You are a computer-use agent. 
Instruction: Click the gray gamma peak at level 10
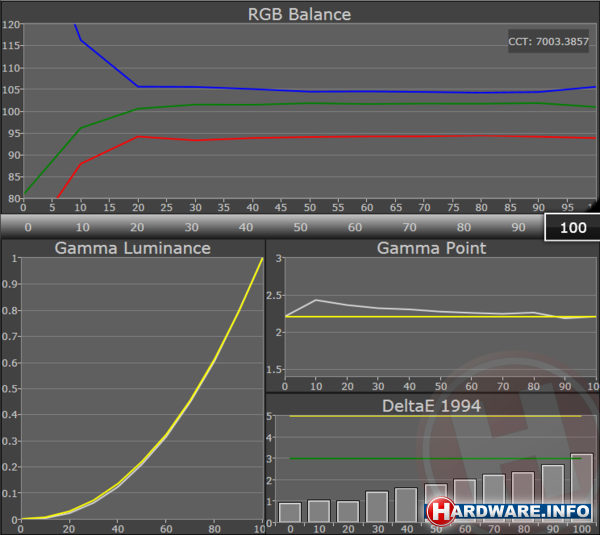(316, 300)
